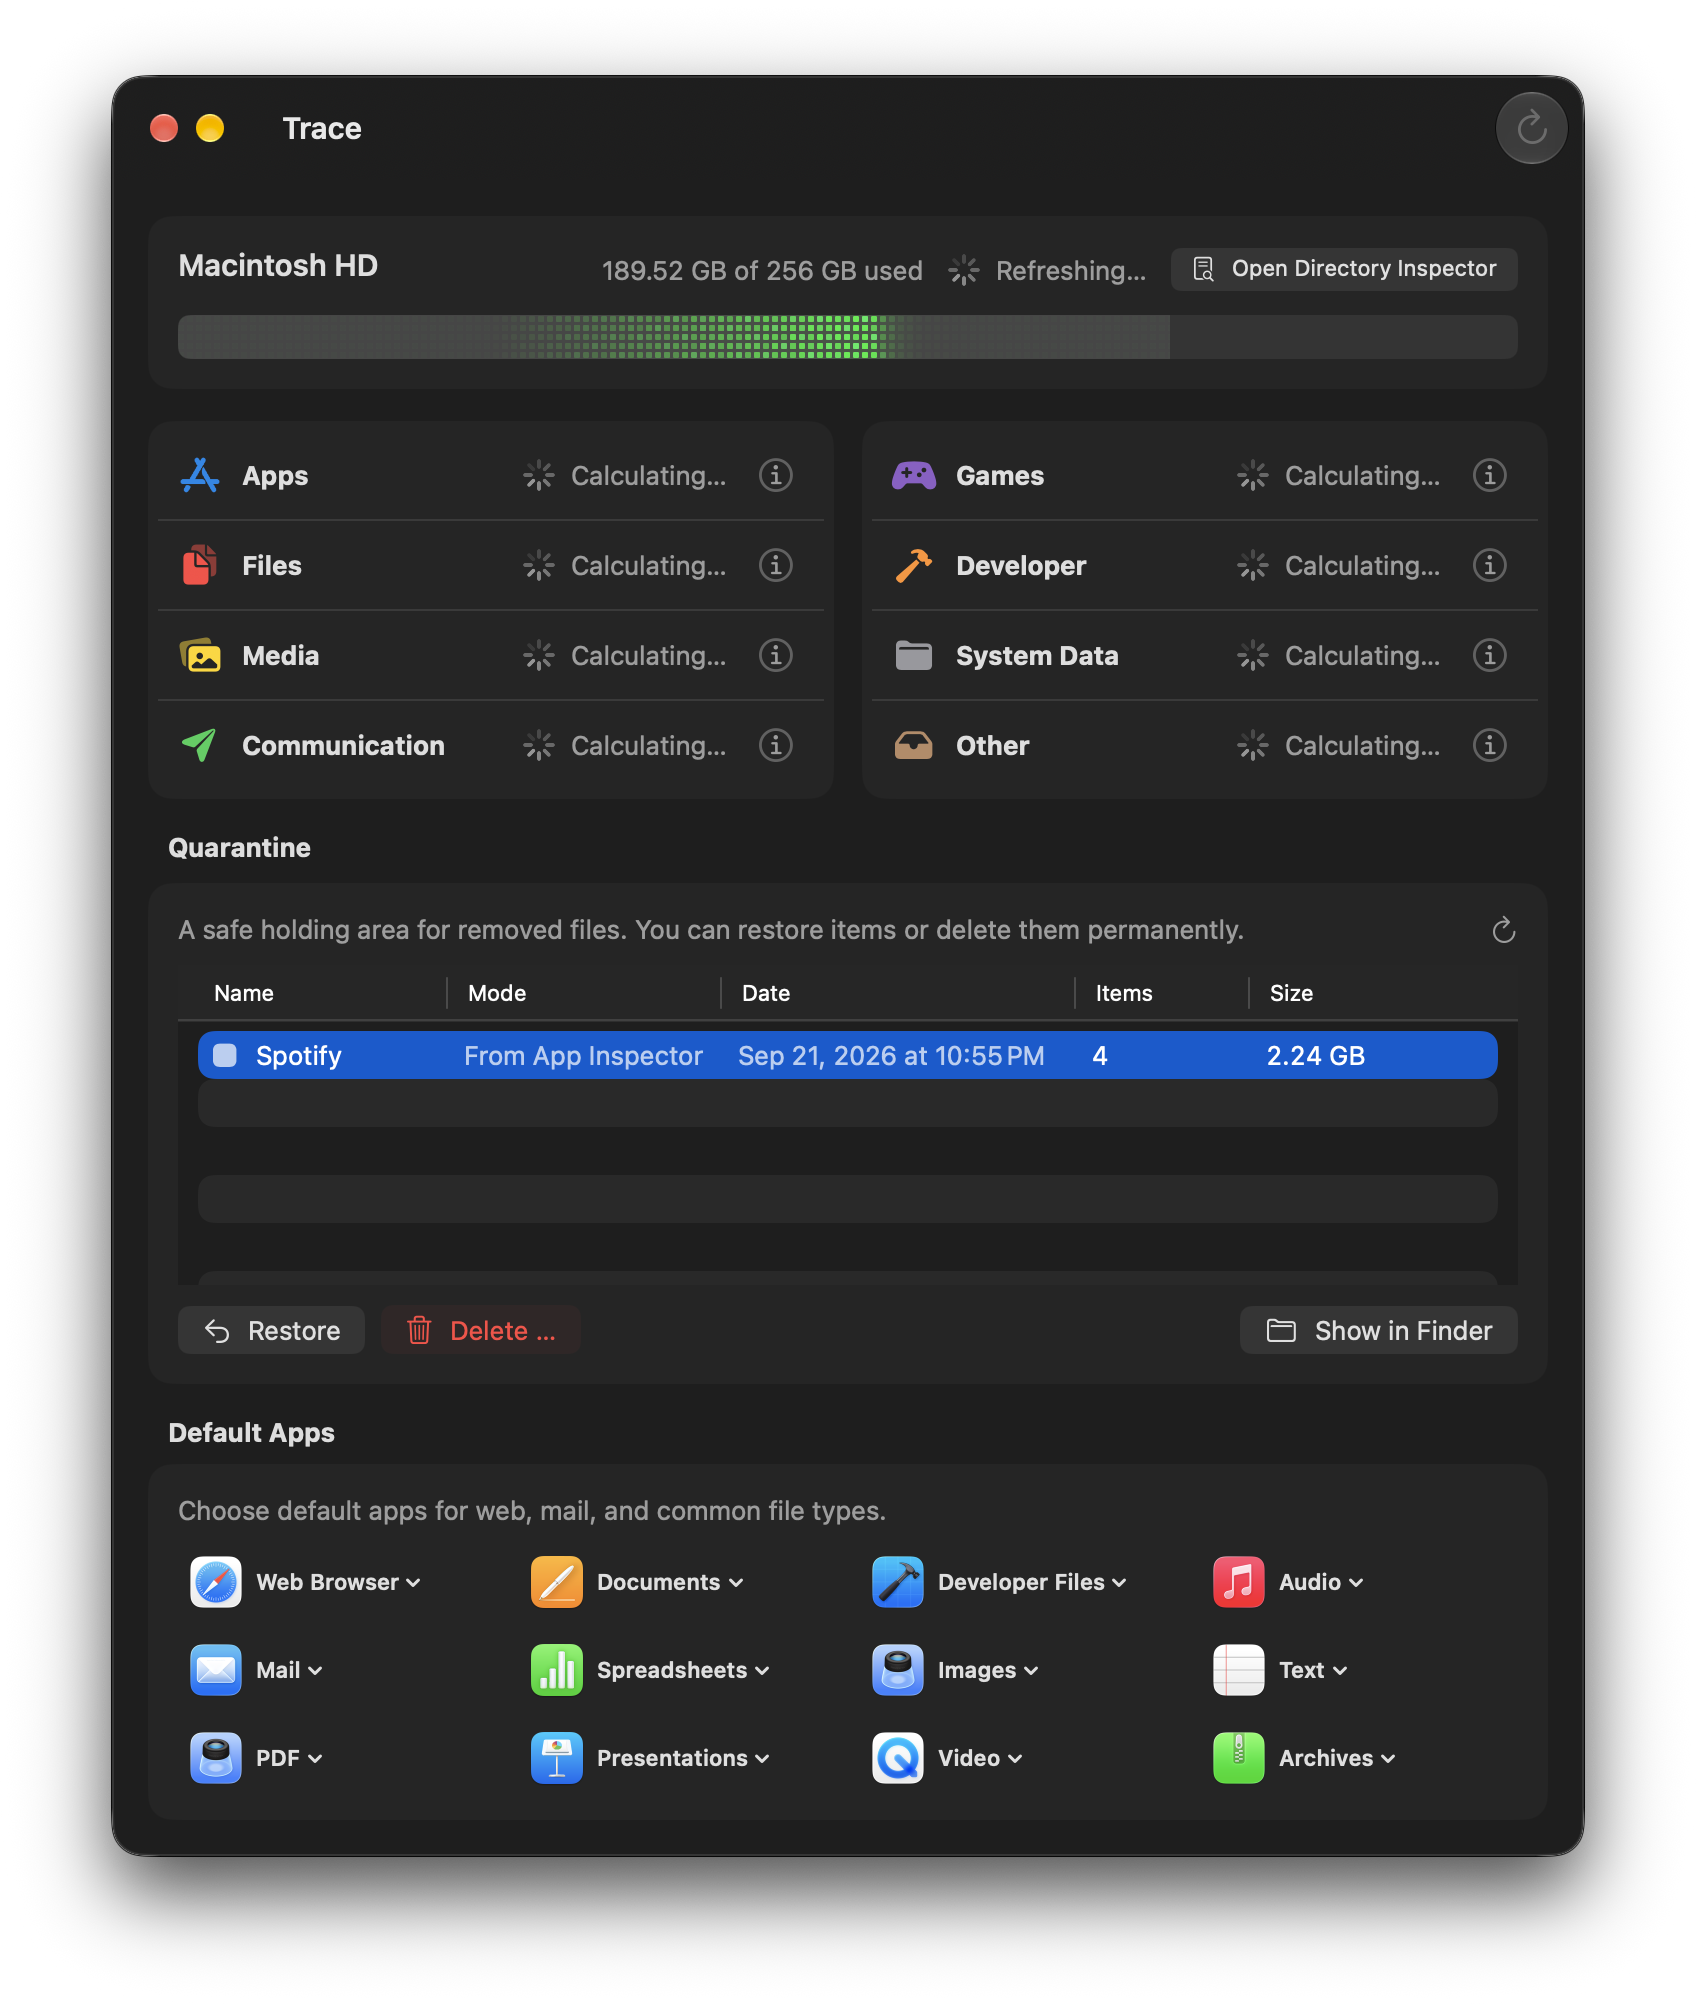The height and width of the screenshot is (2004, 1696).
Task: Click the Macintosh HD storage usage bar
Action: (x=848, y=337)
